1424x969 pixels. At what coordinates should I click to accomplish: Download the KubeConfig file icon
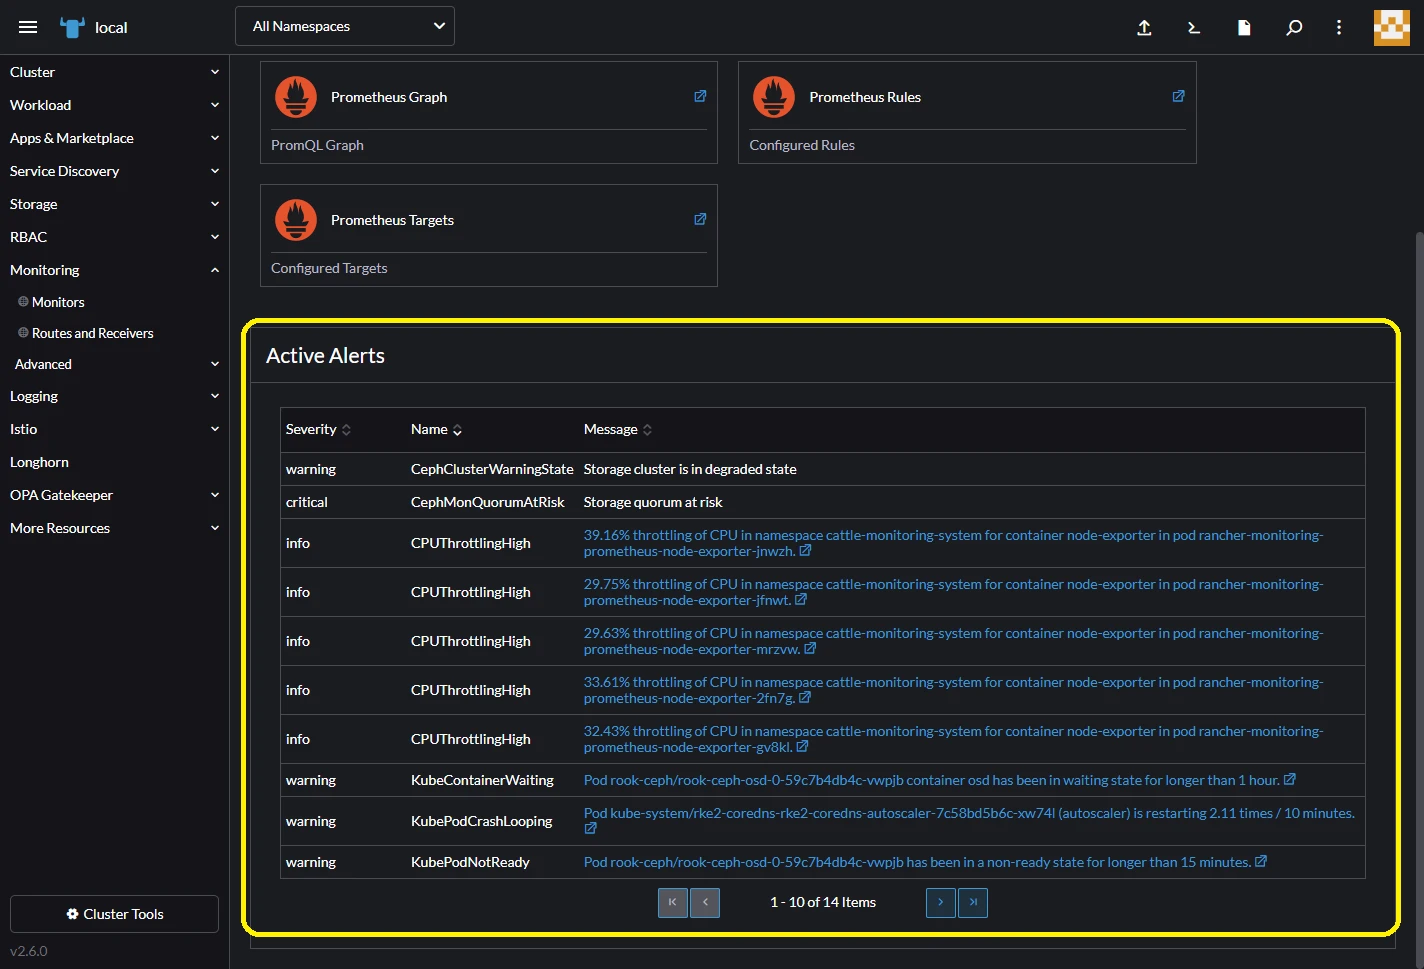coord(1244,27)
